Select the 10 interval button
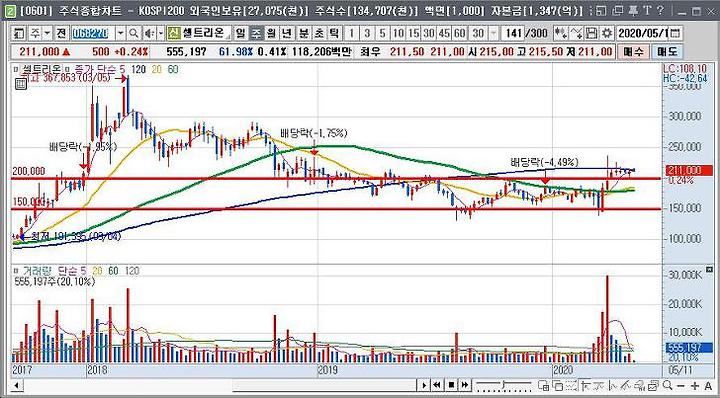Image resolution: width=720 pixels, height=398 pixels. (x=399, y=33)
